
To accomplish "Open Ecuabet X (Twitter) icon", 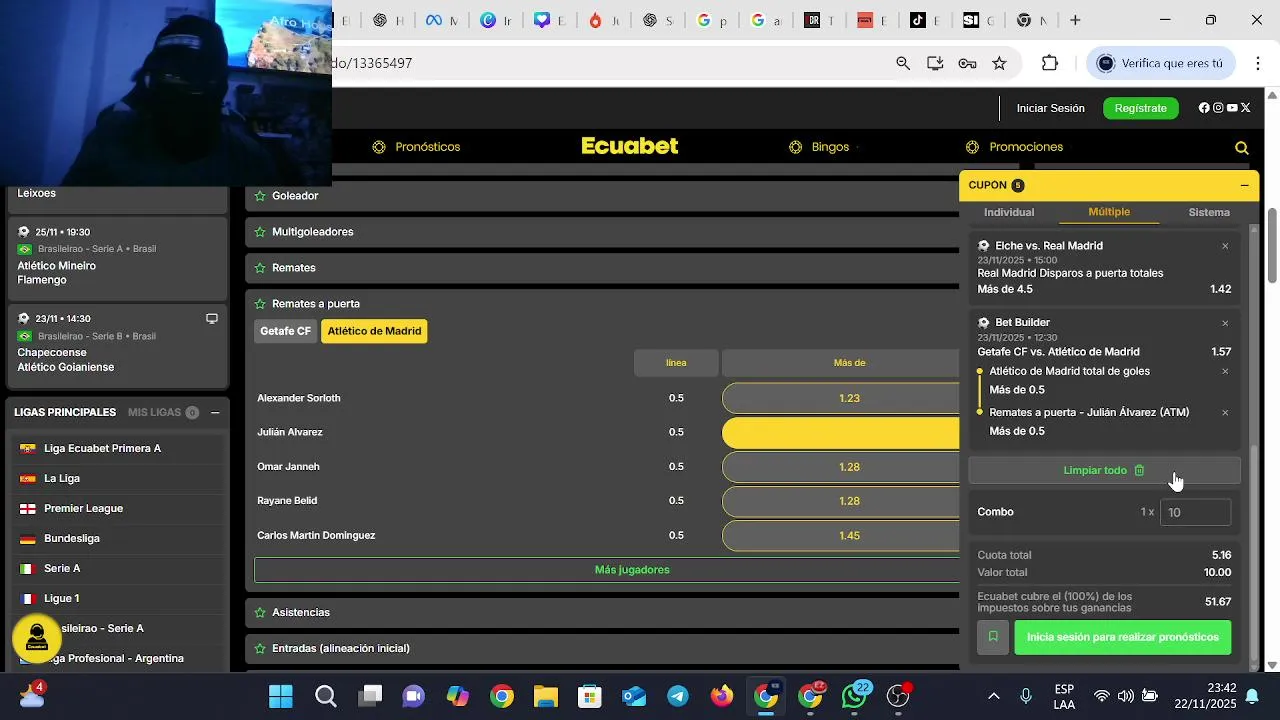I will [1245, 108].
